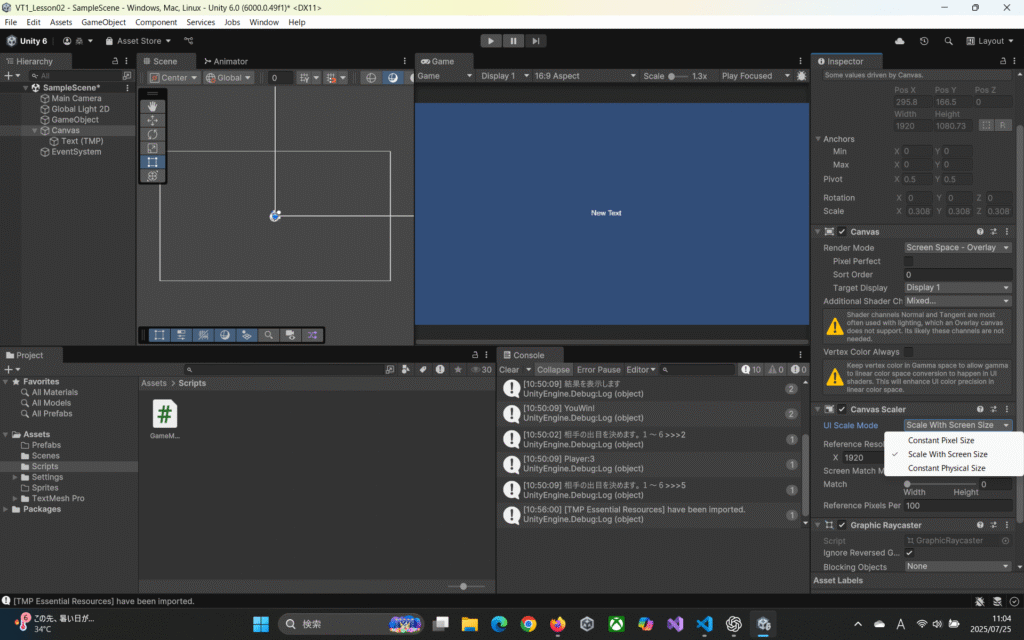Toggle Project favorites star icon
Screen dimensions: 1024x640
point(458,370)
